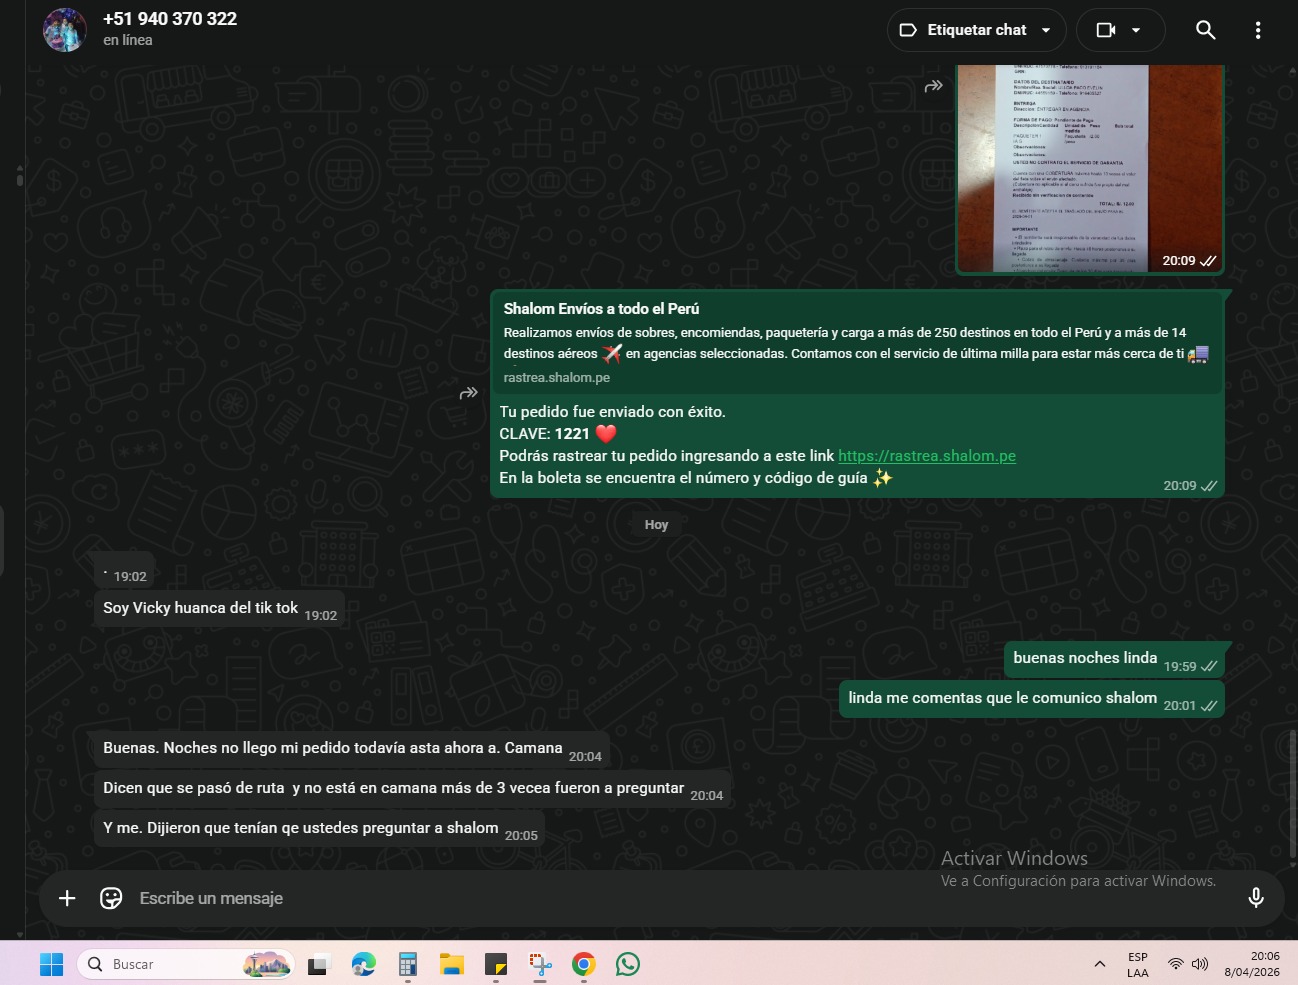This screenshot has width=1298, height=985.
Task: Forward the Shalom tracking message
Action: [x=468, y=393]
